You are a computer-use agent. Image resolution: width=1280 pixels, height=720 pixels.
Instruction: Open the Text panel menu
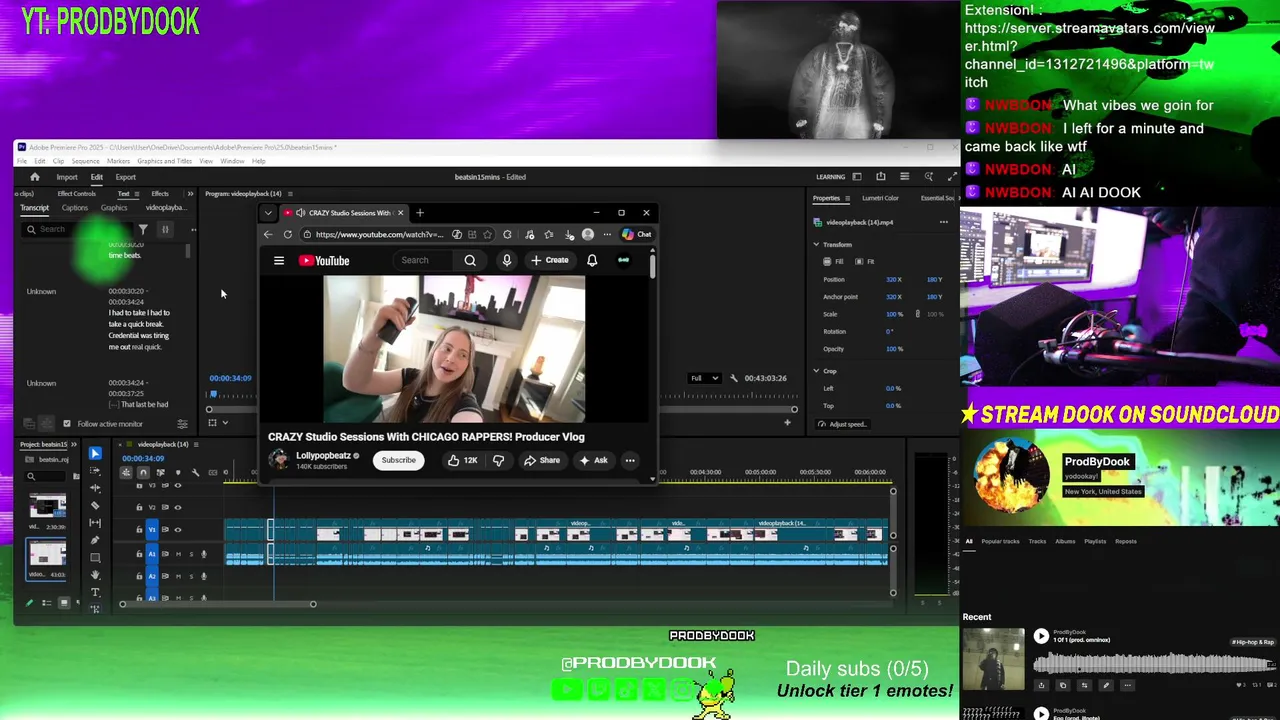(x=136, y=194)
